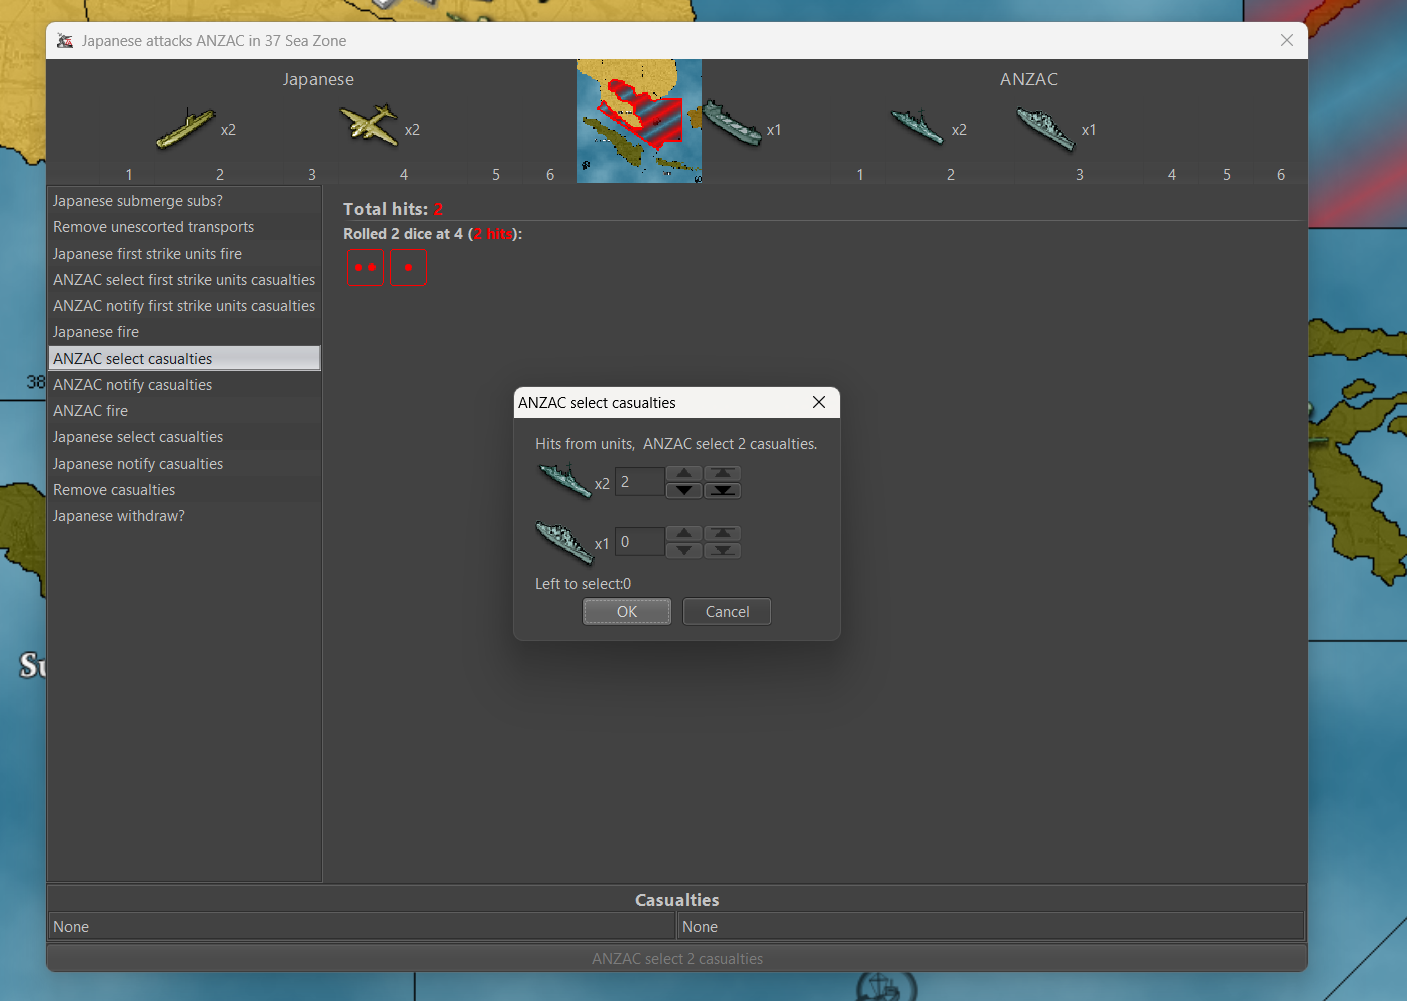
Task: Close the Japanese attacks ANZAC battle window
Action: coord(1287,40)
